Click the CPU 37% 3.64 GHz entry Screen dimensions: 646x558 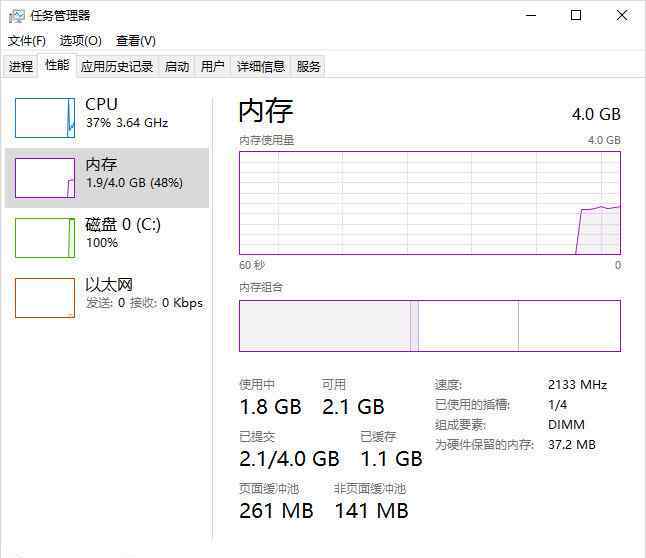coord(126,113)
